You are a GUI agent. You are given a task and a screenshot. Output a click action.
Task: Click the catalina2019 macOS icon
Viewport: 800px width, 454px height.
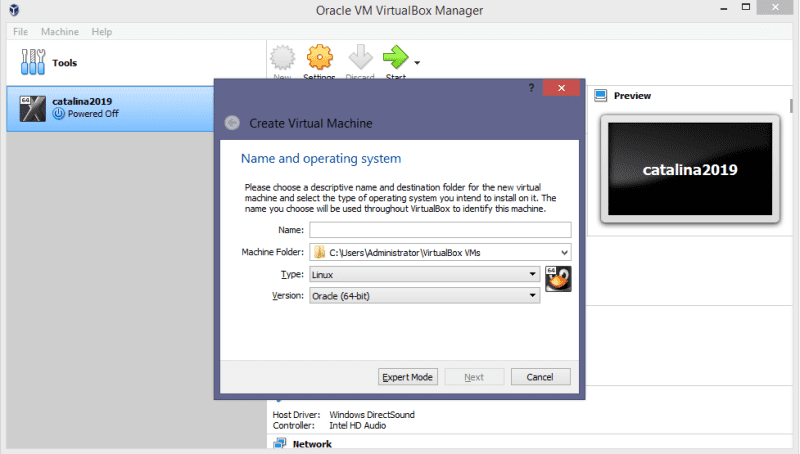33,109
